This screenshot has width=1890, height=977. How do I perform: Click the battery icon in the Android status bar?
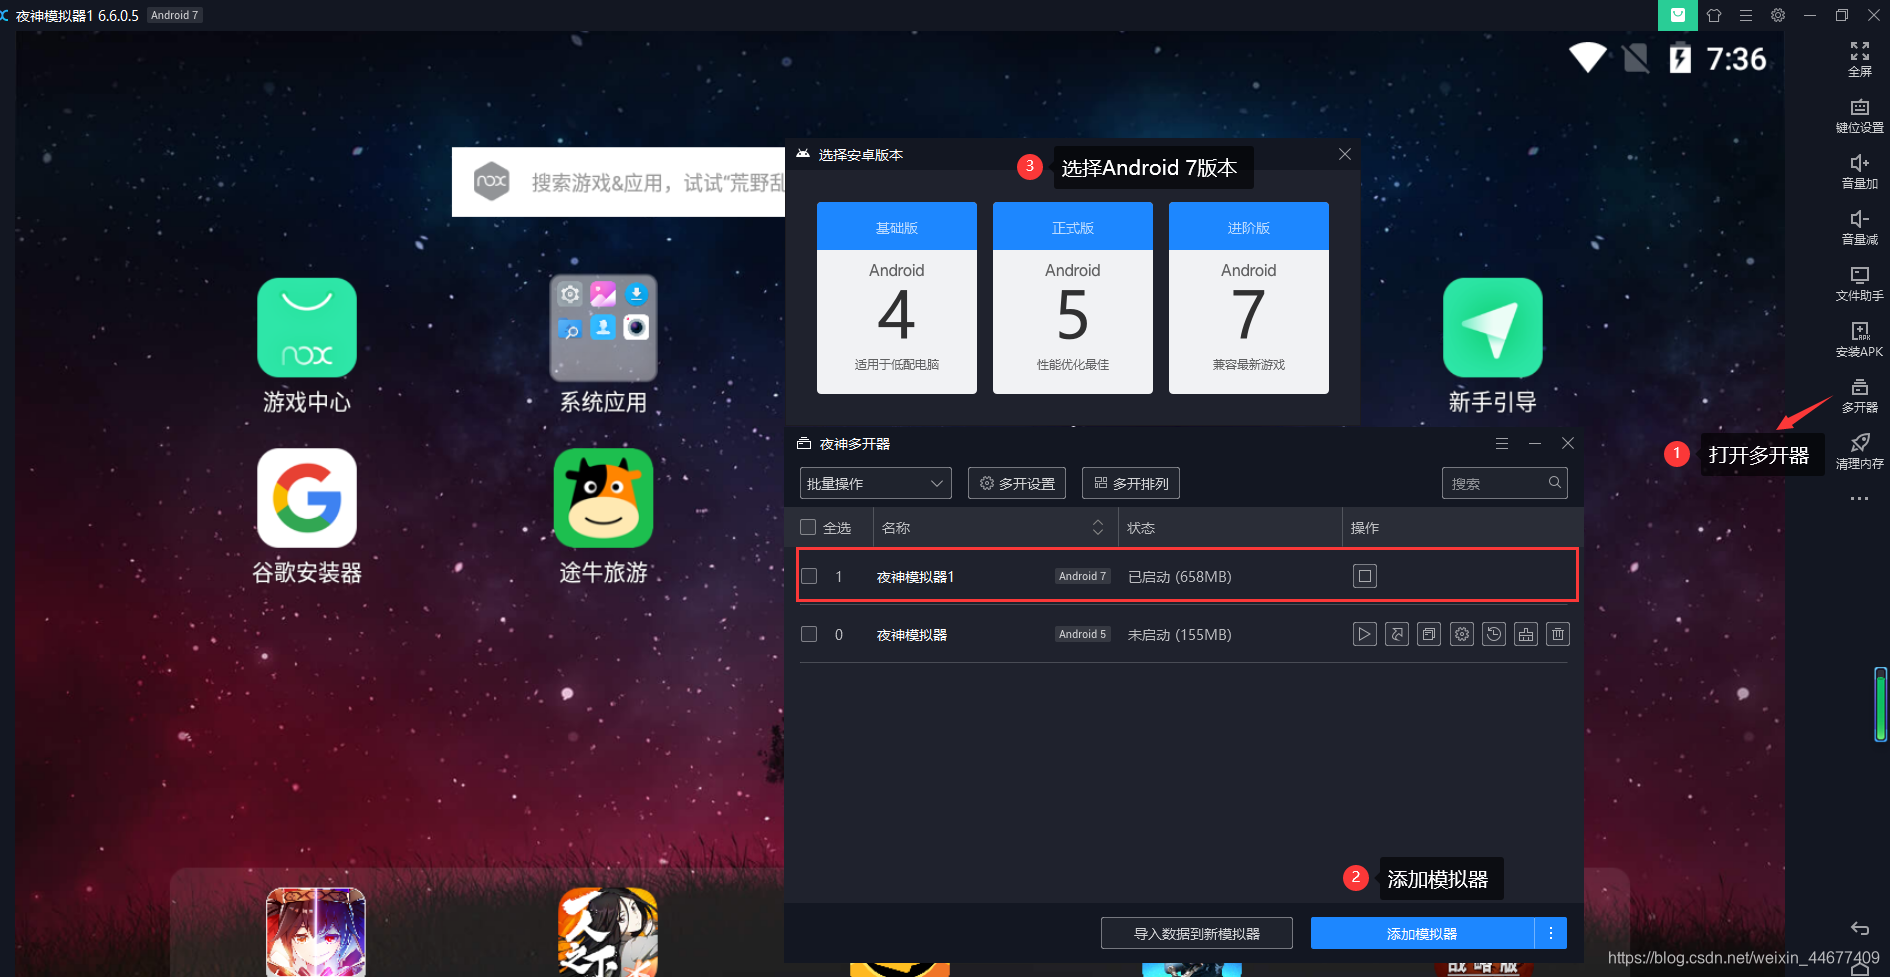1681,58
